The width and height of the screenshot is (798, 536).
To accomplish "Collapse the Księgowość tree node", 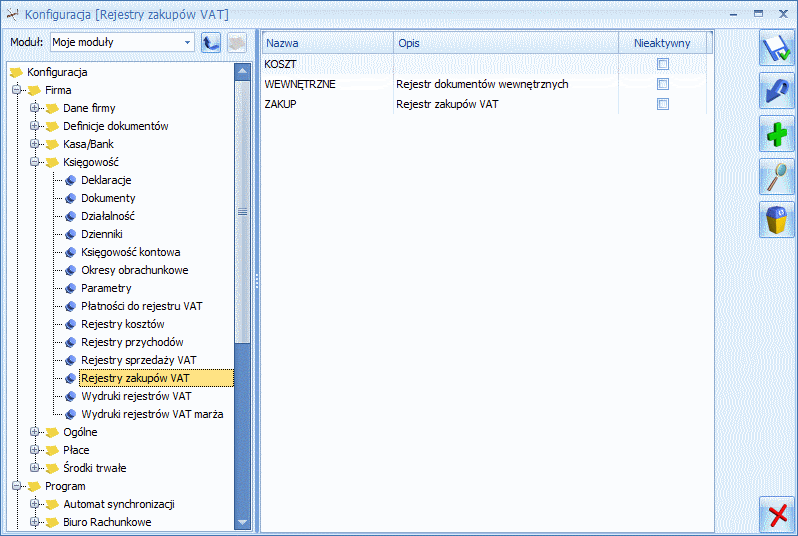I will pos(34,162).
